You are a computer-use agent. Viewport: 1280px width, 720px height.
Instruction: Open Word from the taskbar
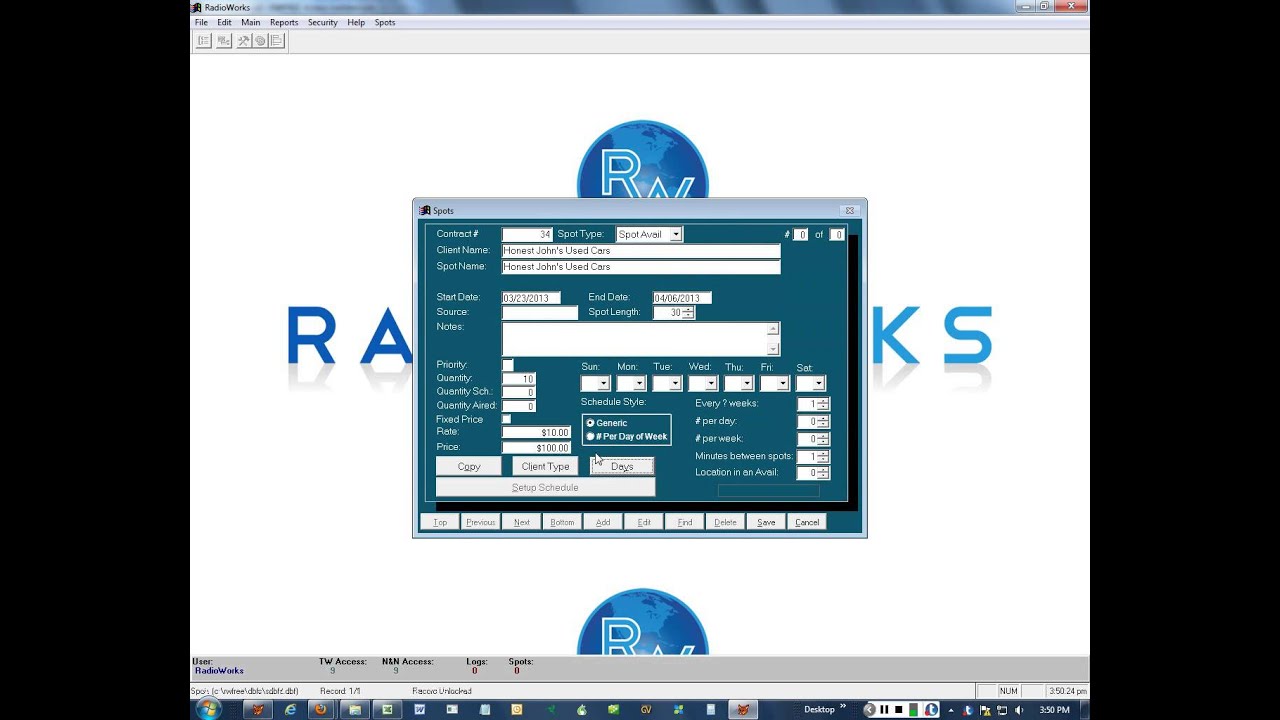point(419,709)
